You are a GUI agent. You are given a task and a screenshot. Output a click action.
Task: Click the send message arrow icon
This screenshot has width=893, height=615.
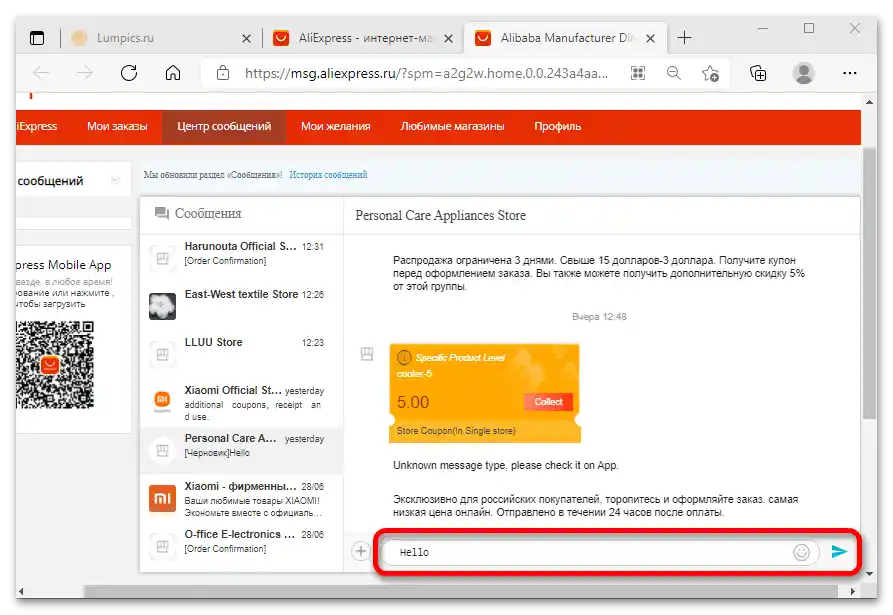pyautogui.click(x=839, y=551)
